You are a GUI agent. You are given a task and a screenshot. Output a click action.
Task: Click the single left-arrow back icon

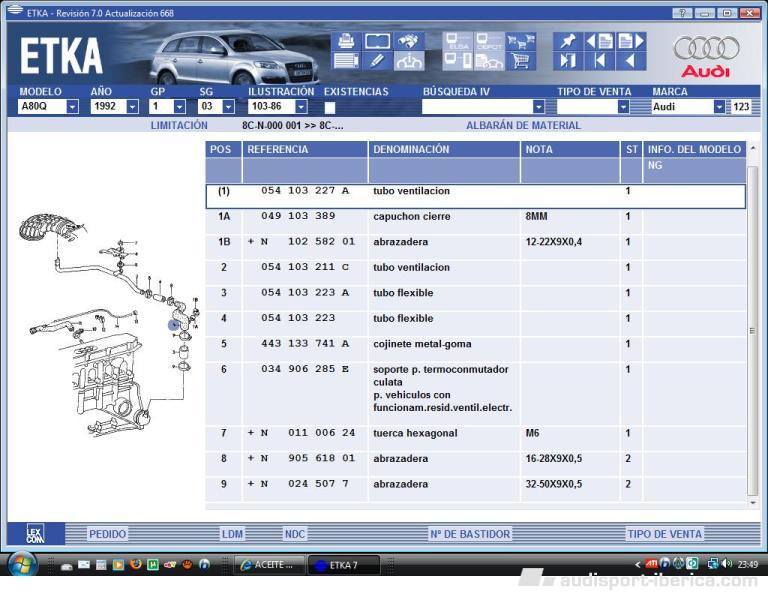click(x=631, y=61)
